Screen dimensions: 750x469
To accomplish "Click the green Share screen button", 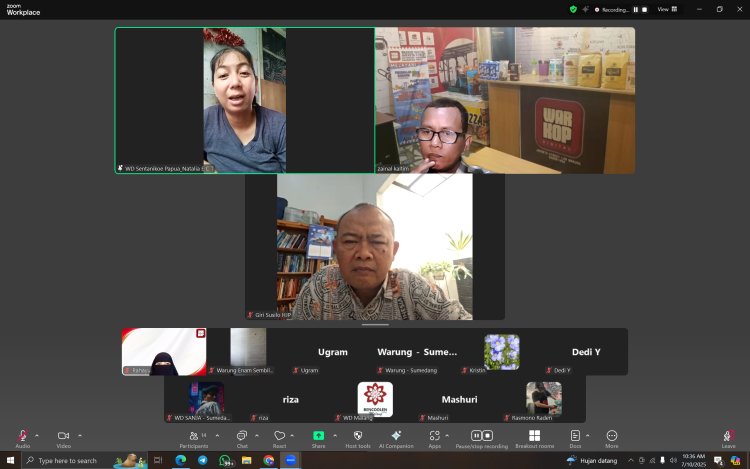I will click(318, 436).
